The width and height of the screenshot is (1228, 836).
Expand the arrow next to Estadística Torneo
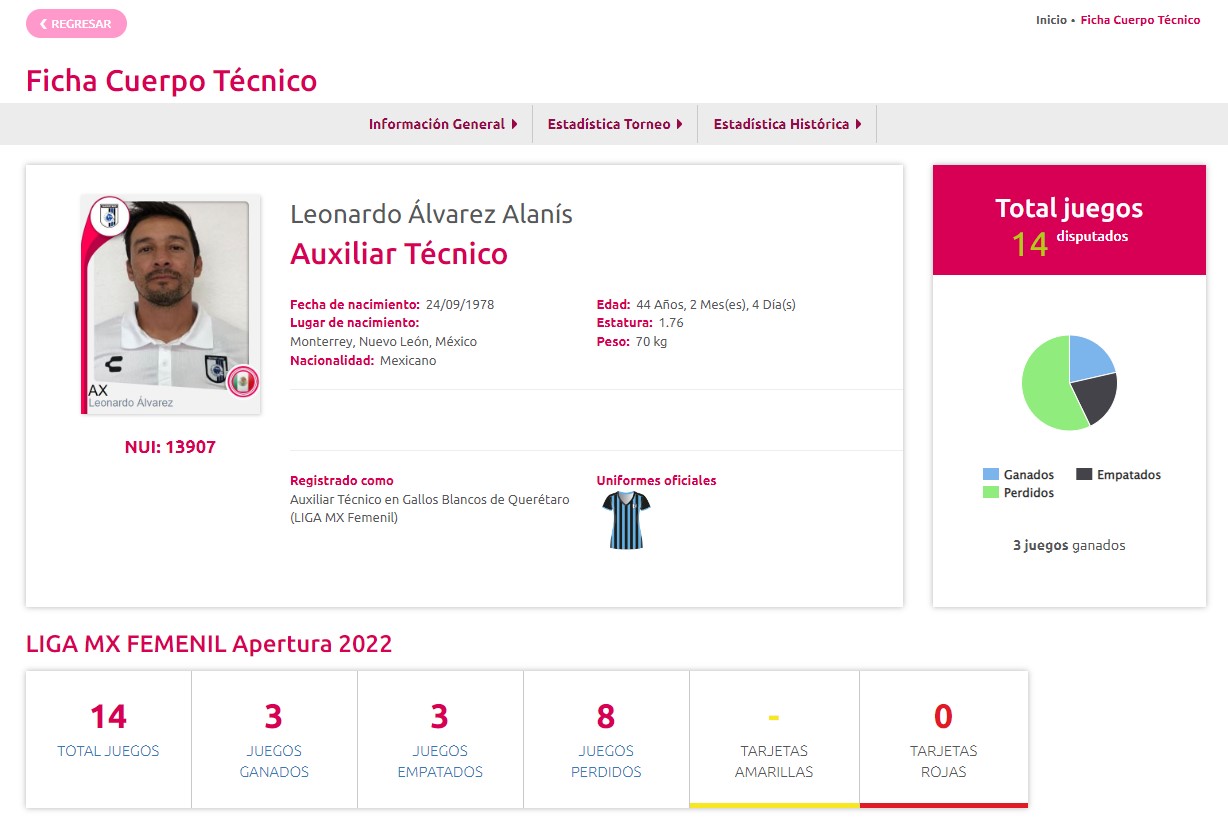(679, 124)
